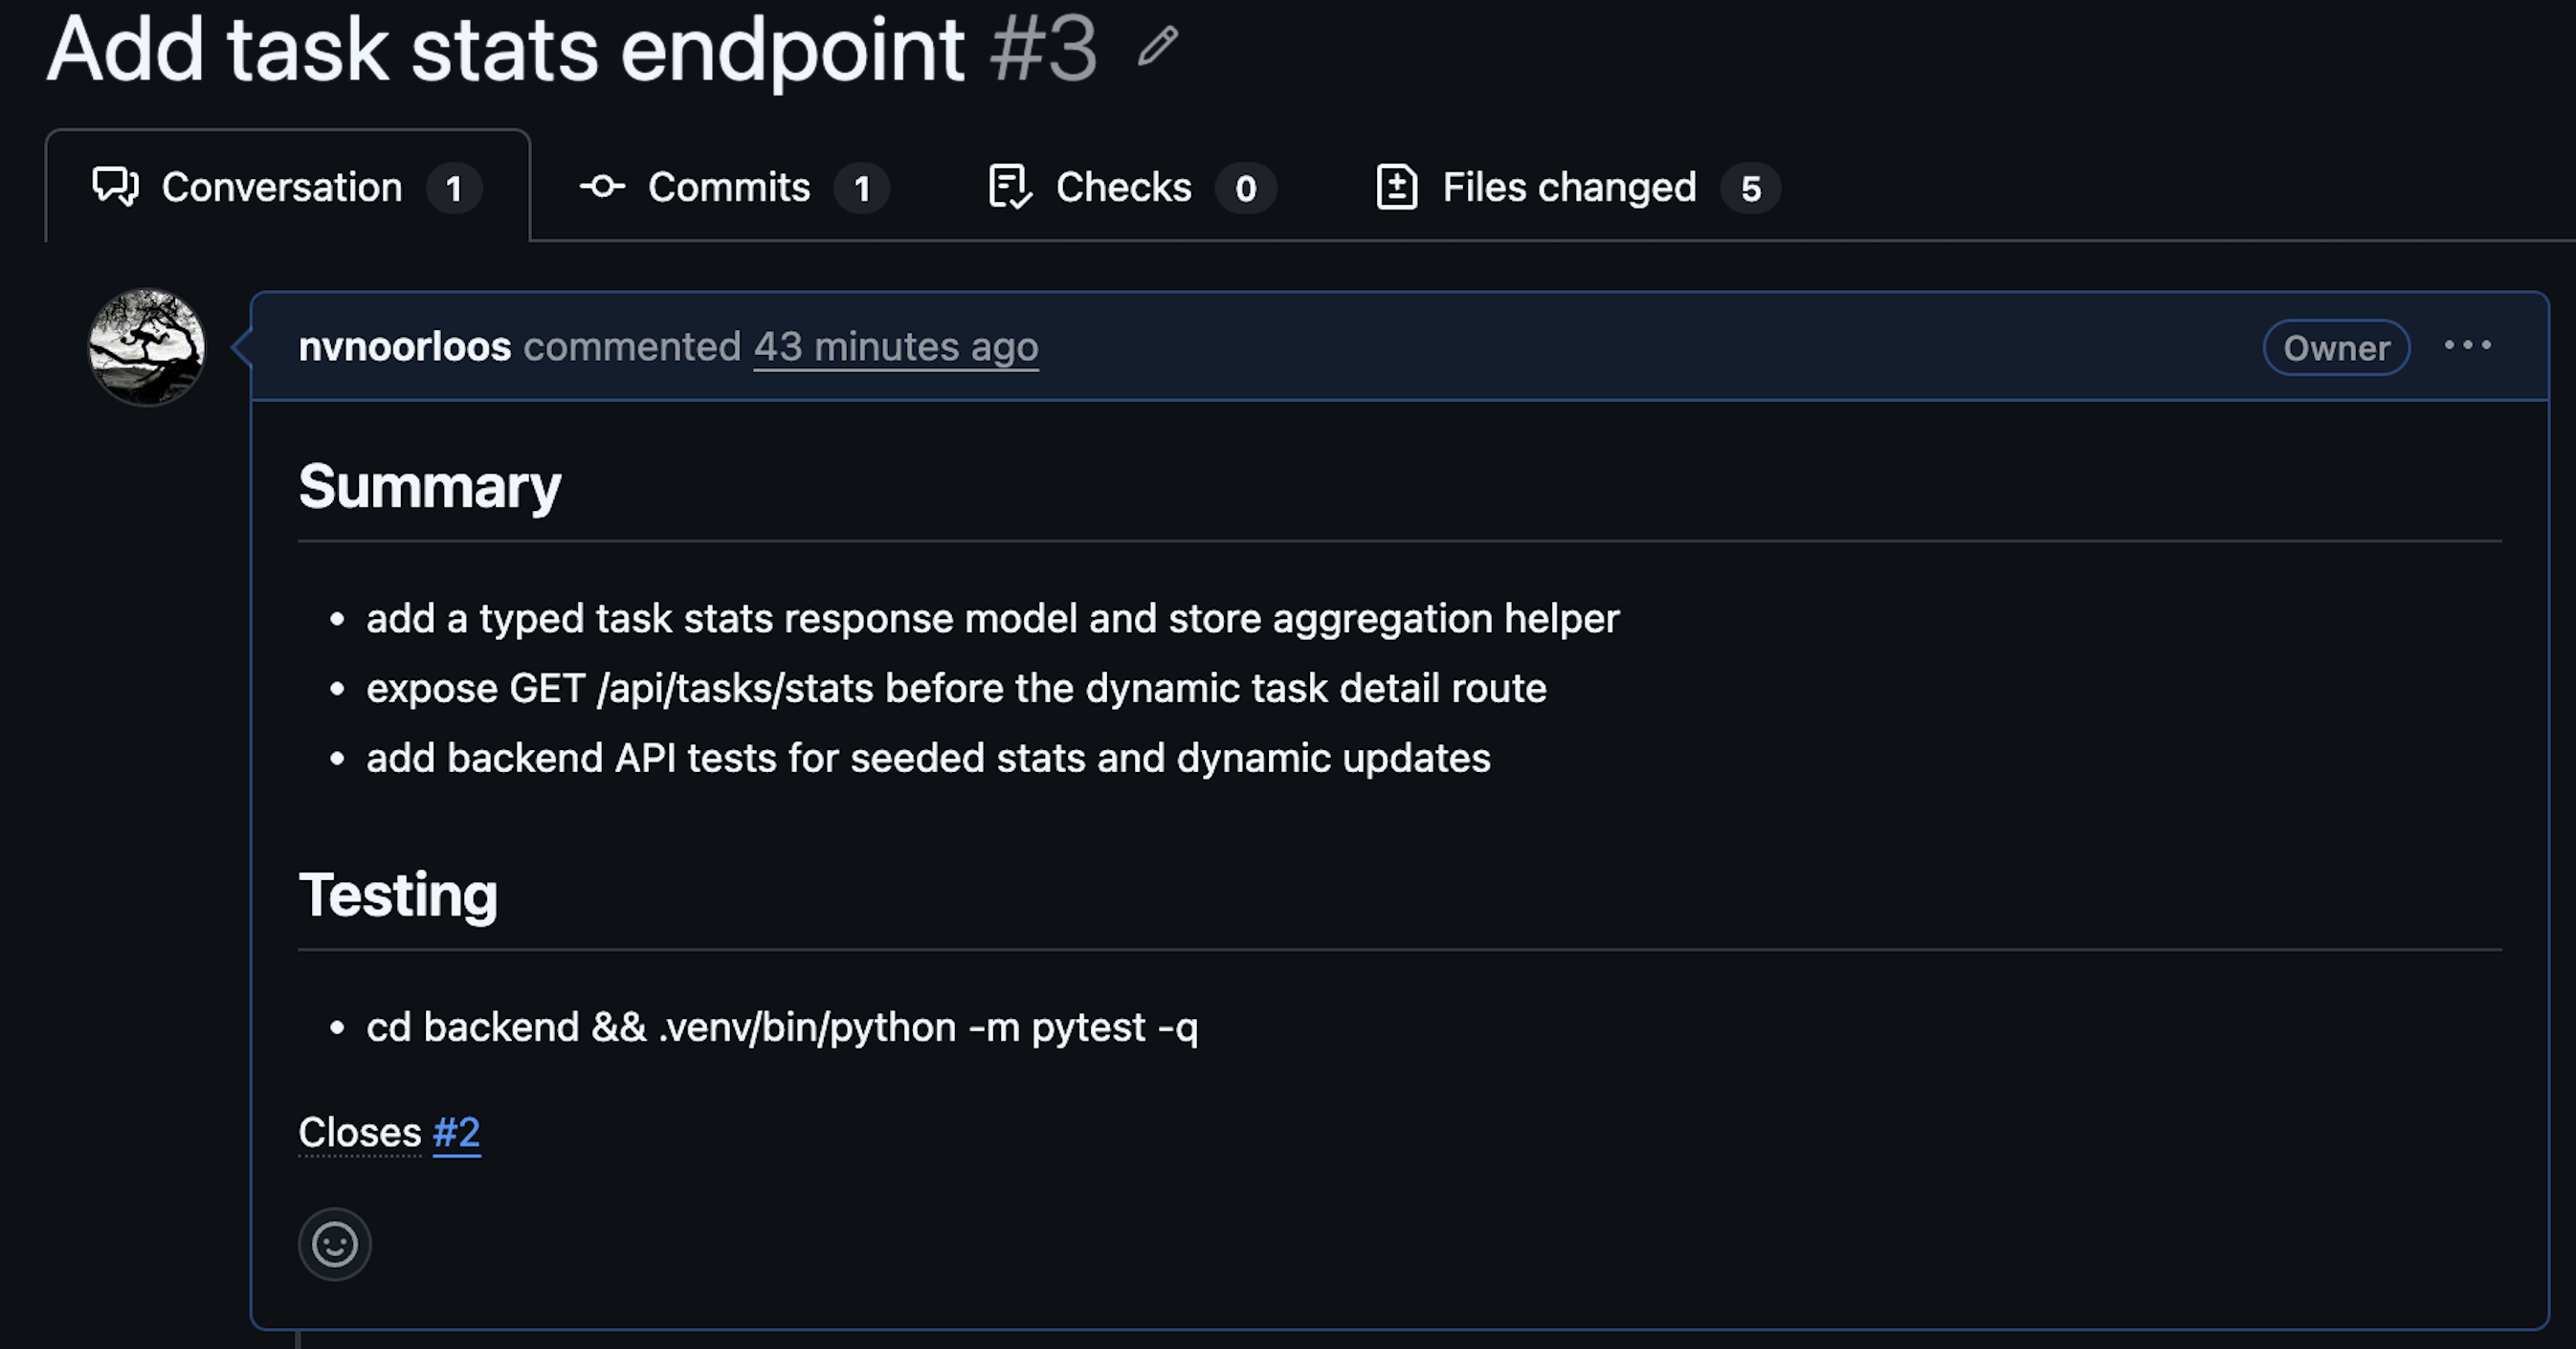
Task: Click the Commits branch icon
Action: (604, 187)
